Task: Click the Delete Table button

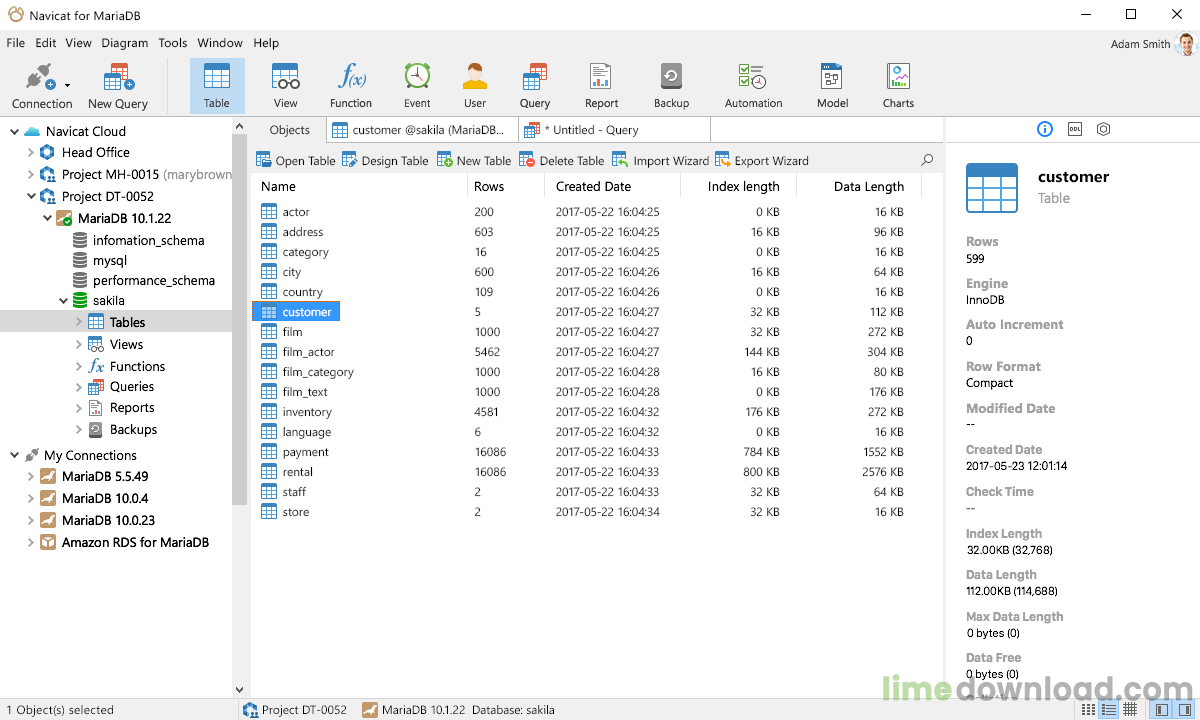Action: (562, 160)
